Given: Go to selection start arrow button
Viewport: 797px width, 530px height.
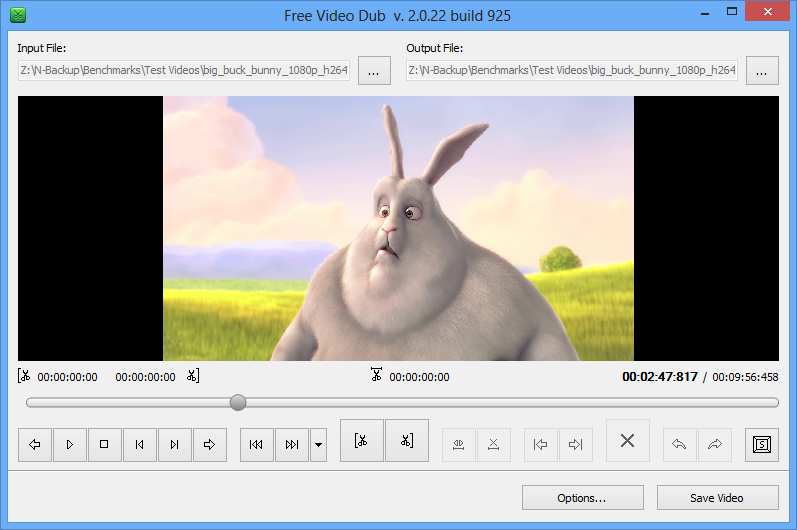Looking at the screenshot, I should click(x=540, y=445).
